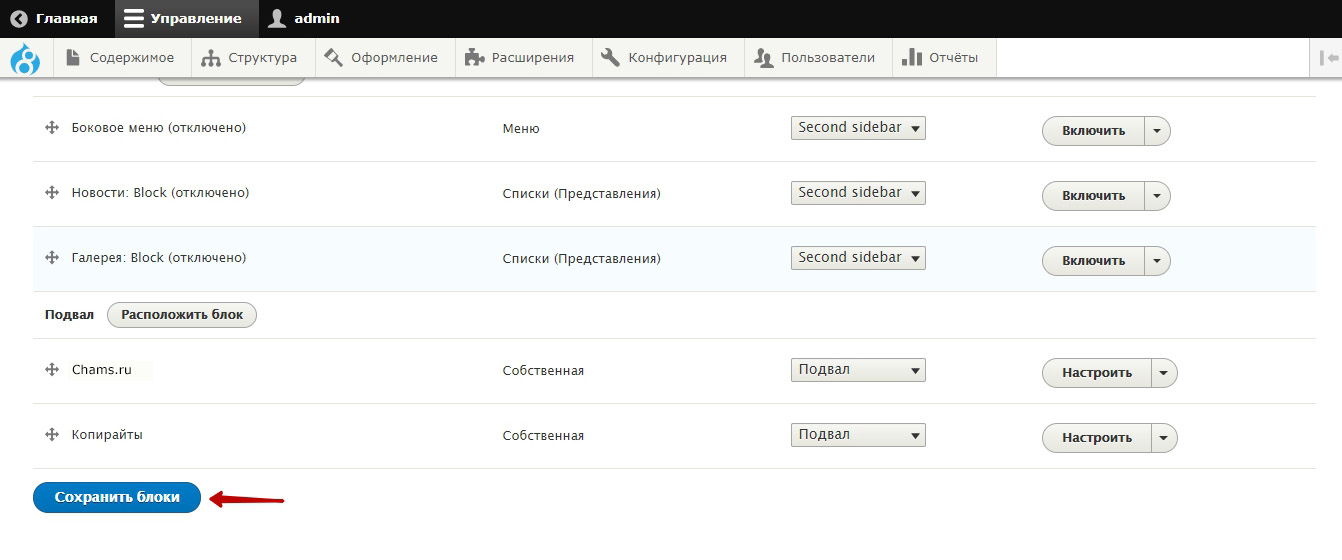Expand actions arrow beside Включить for Новости
This screenshot has width=1342, height=560.
coord(1157,196)
